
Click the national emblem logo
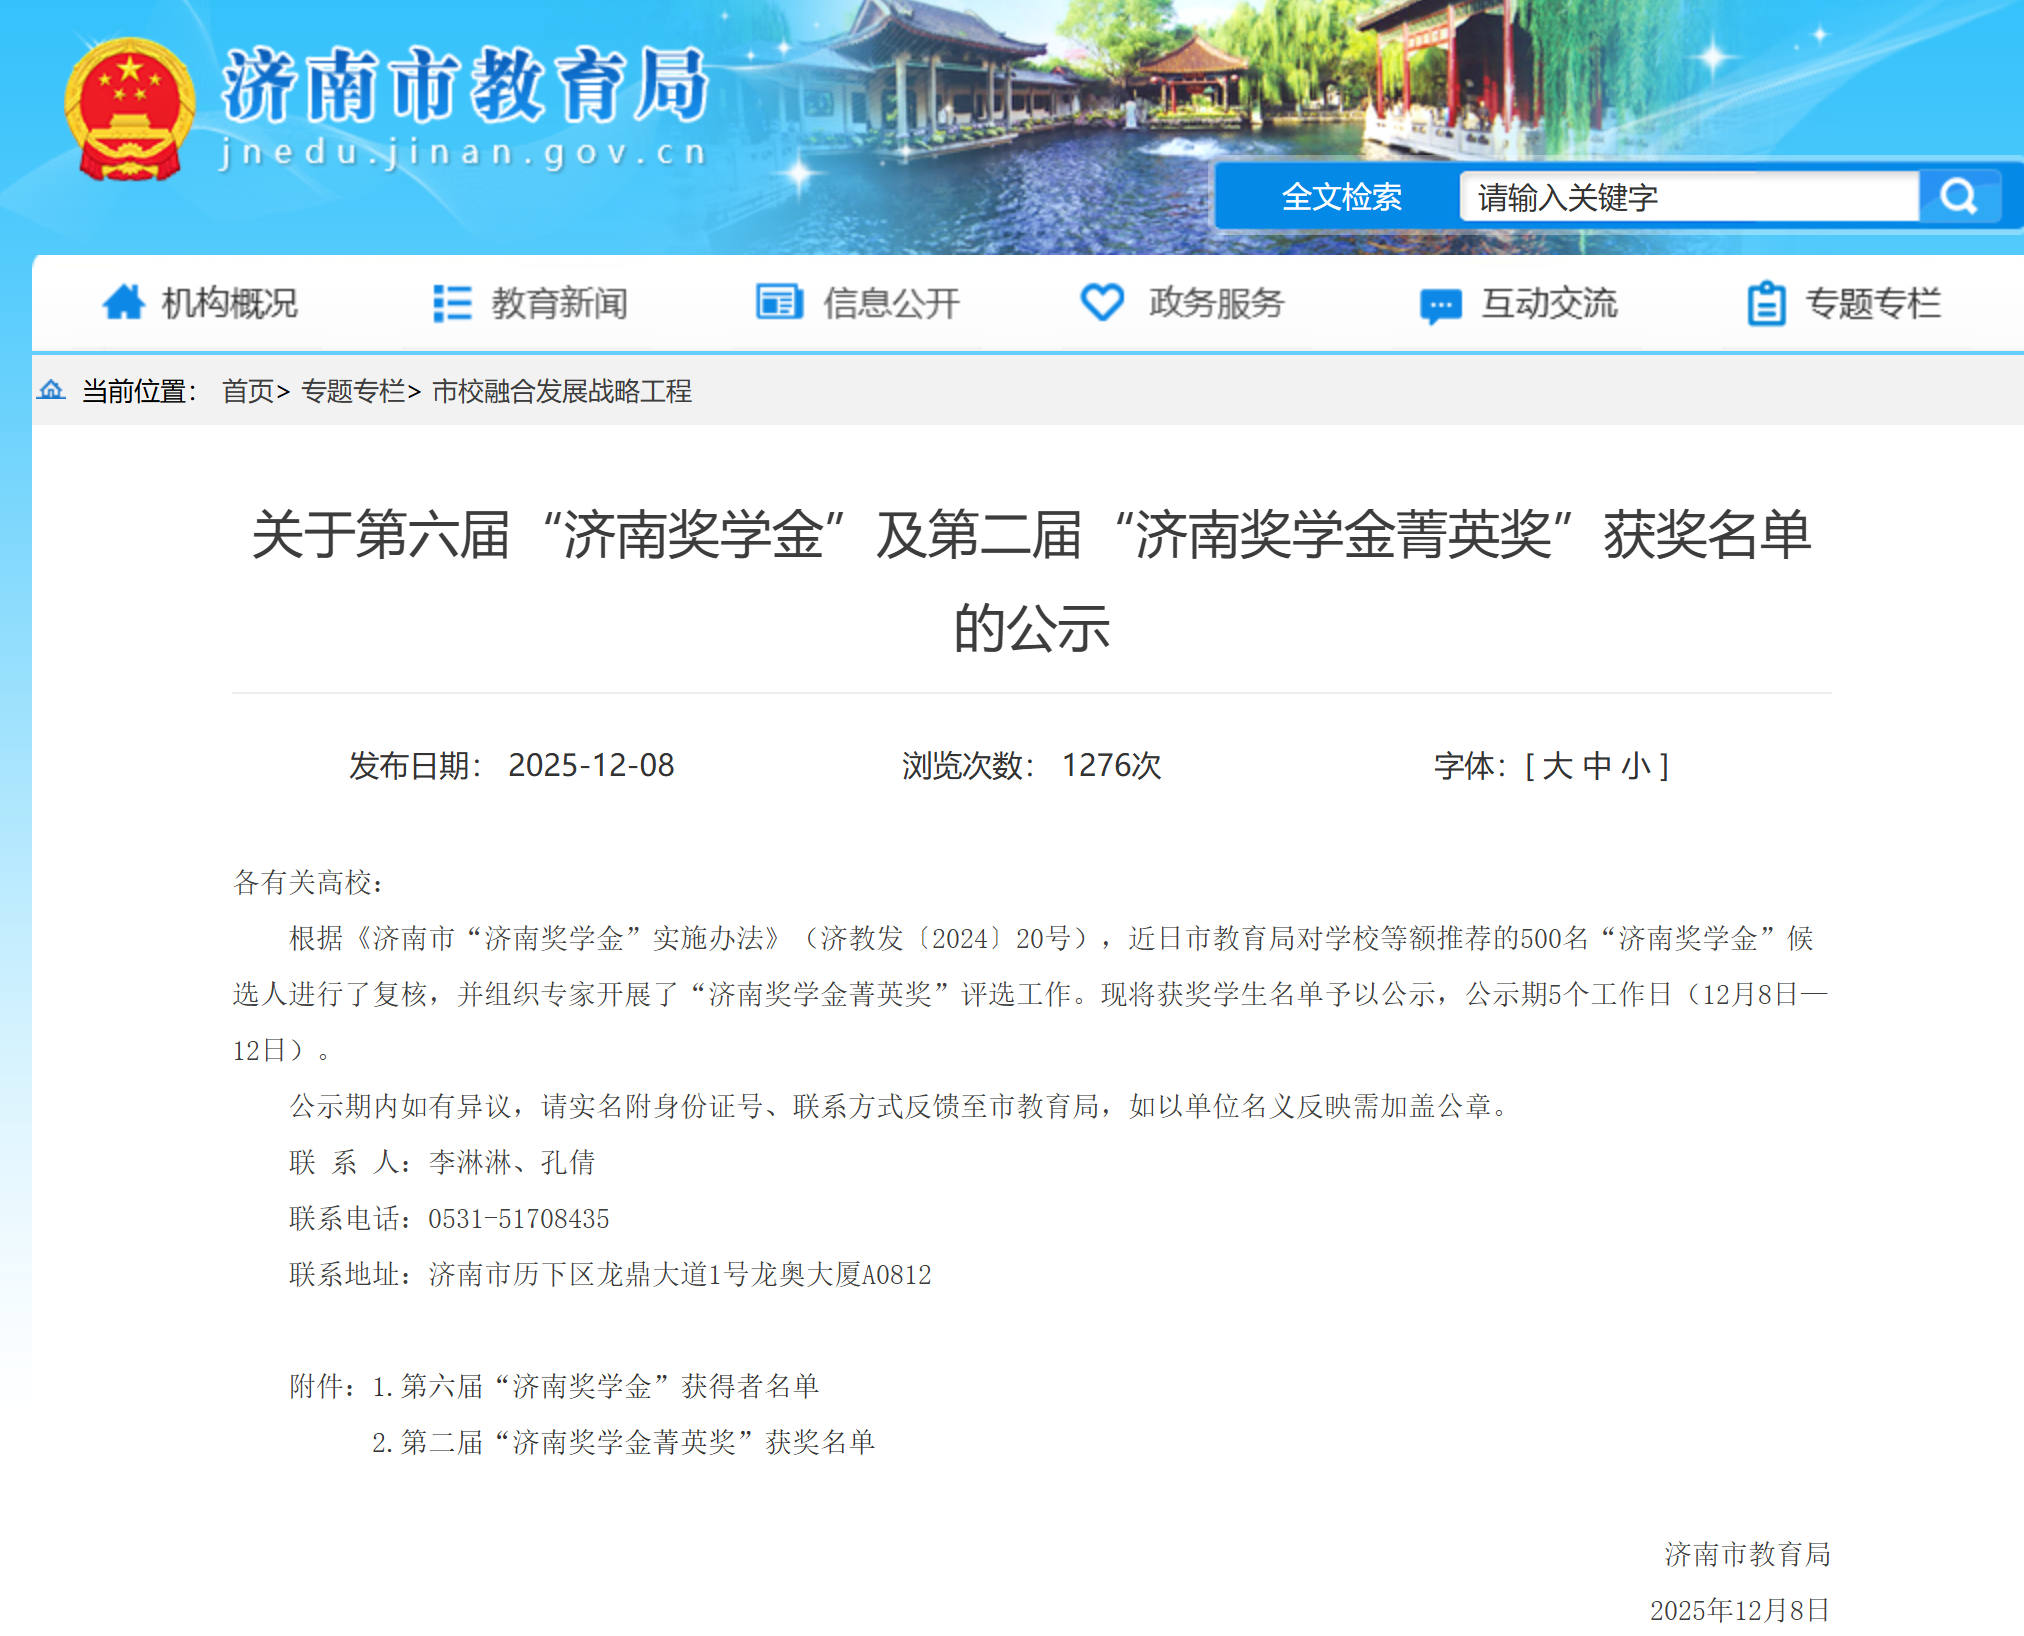click(x=129, y=110)
